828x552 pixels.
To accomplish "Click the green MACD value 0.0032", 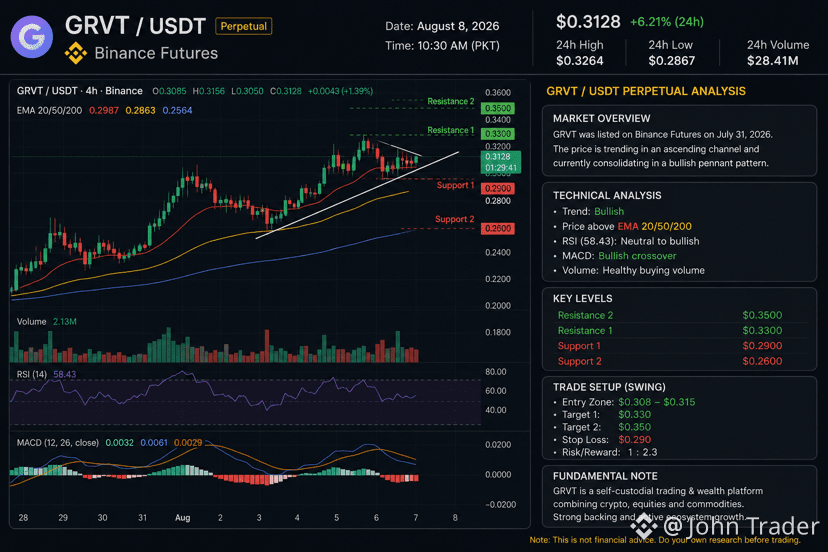I will 119,443.
